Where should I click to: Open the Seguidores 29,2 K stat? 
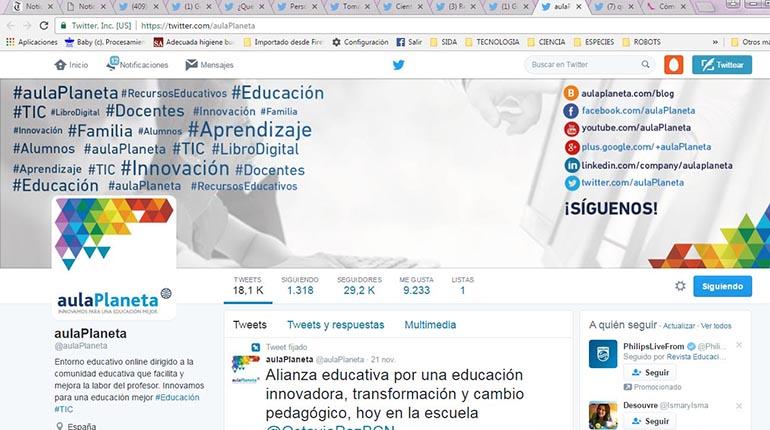point(359,285)
